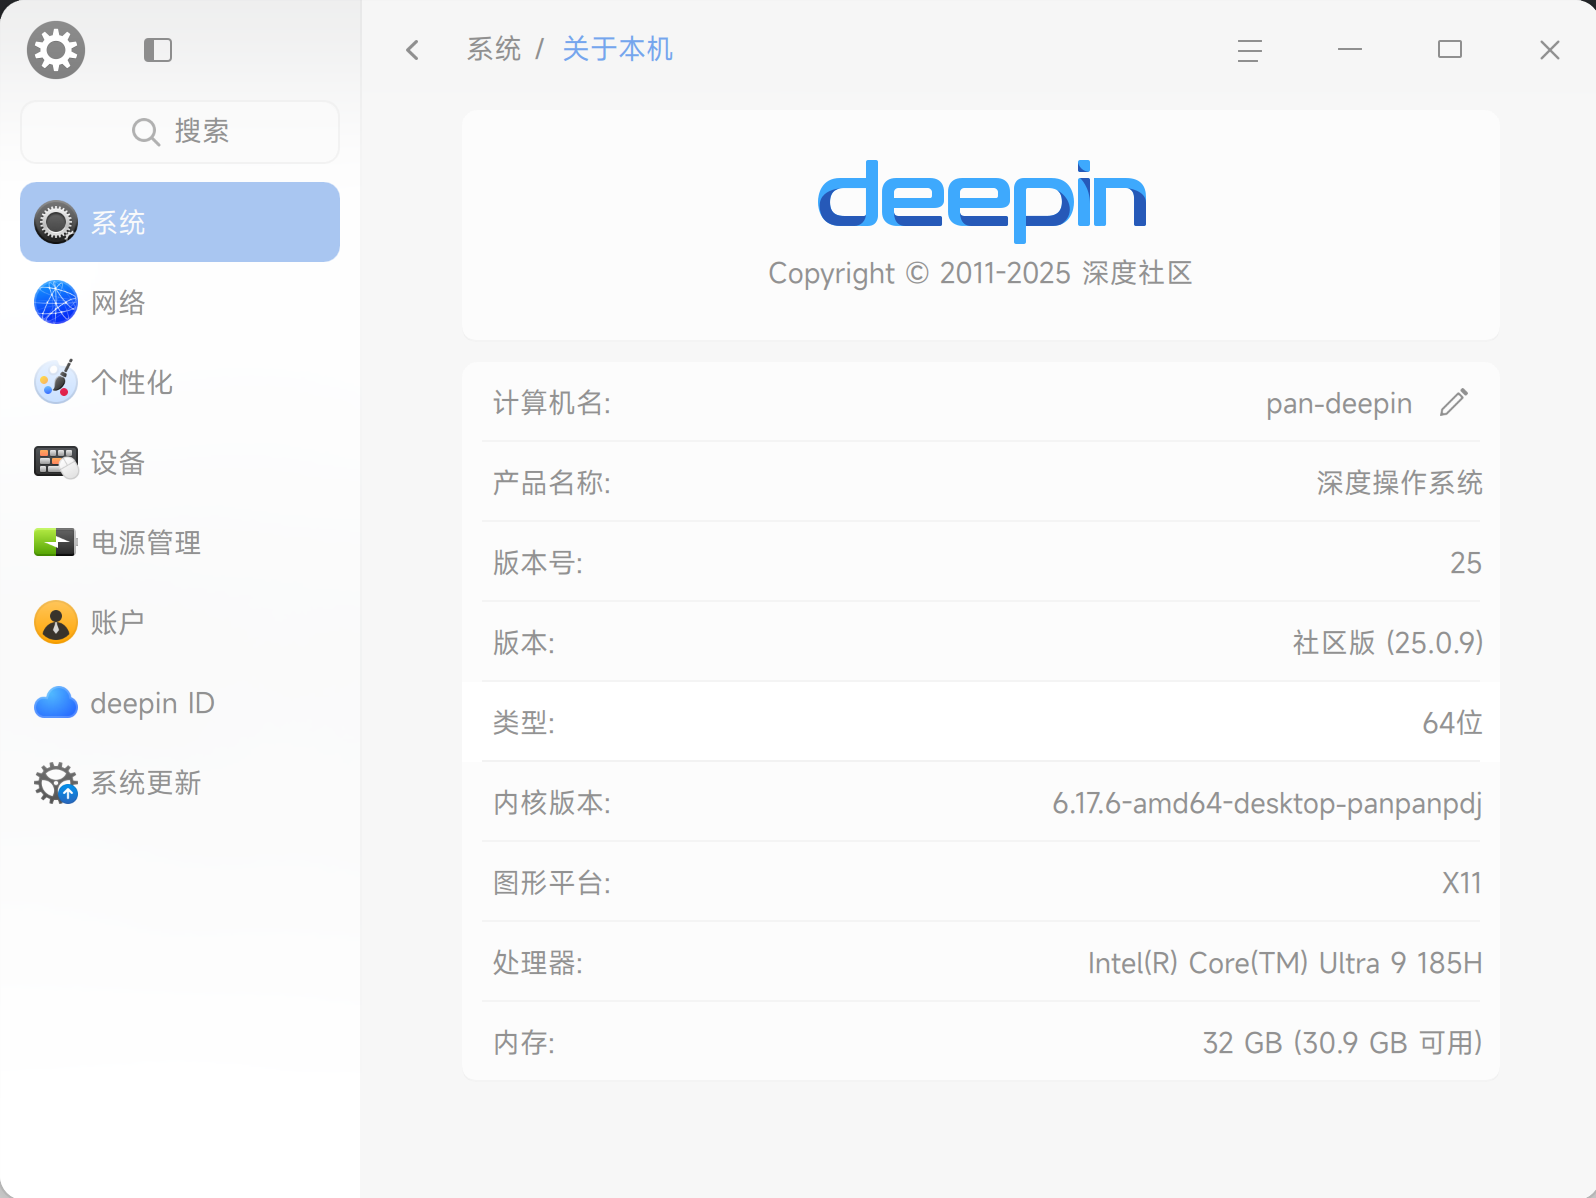Click the deepin logo
The width and height of the screenshot is (1596, 1198).
(981, 200)
